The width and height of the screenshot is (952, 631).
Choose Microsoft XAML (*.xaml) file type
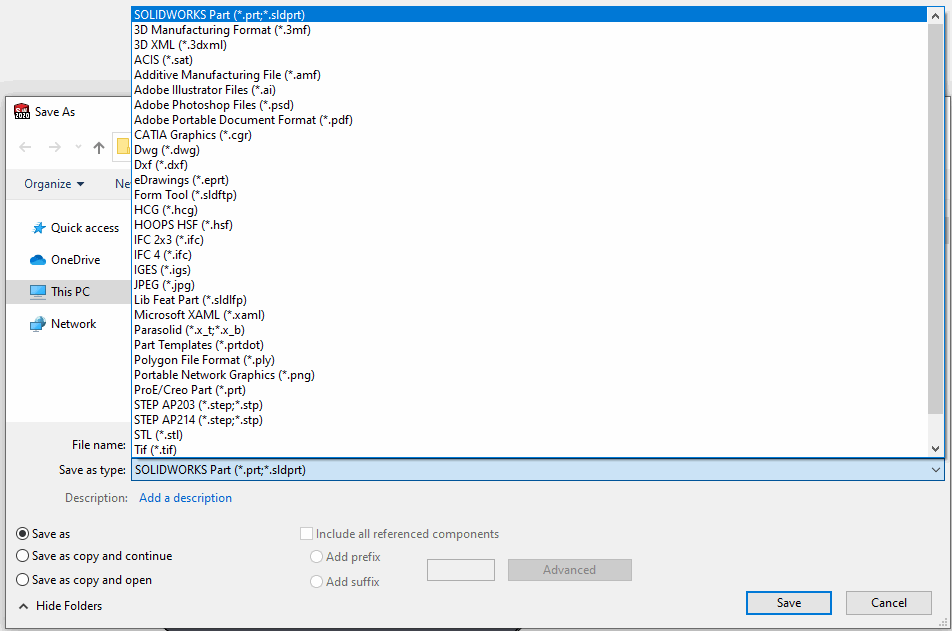tap(529, 315)
